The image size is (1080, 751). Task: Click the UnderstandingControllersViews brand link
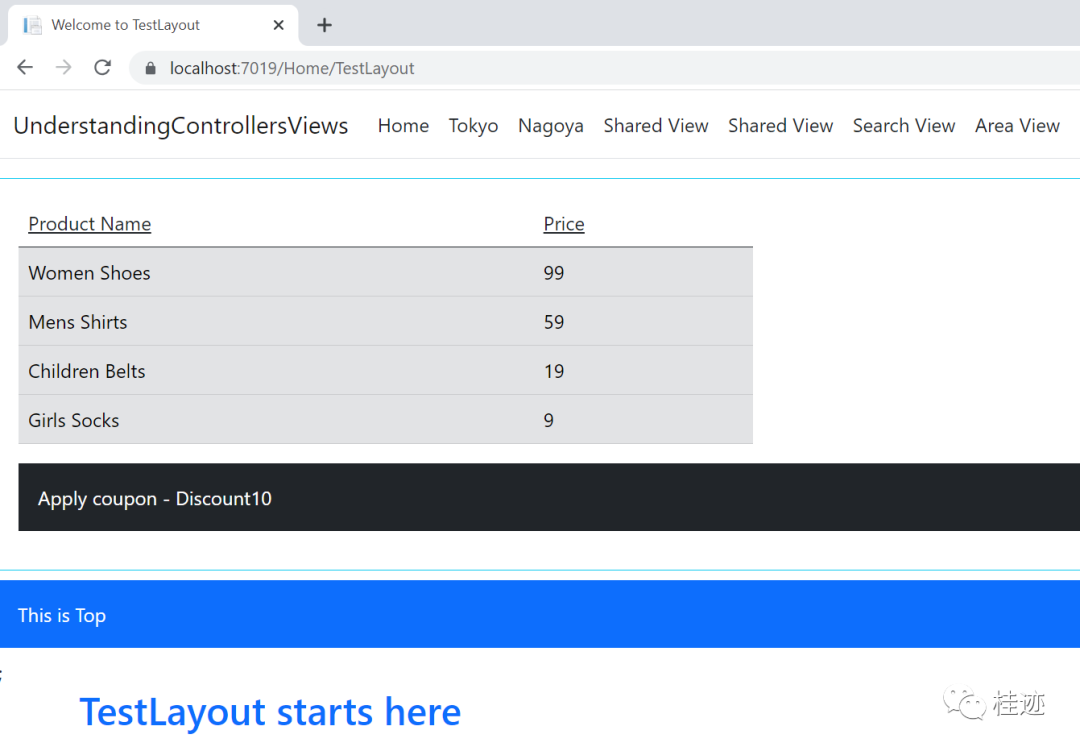click(x=181, y=125)
